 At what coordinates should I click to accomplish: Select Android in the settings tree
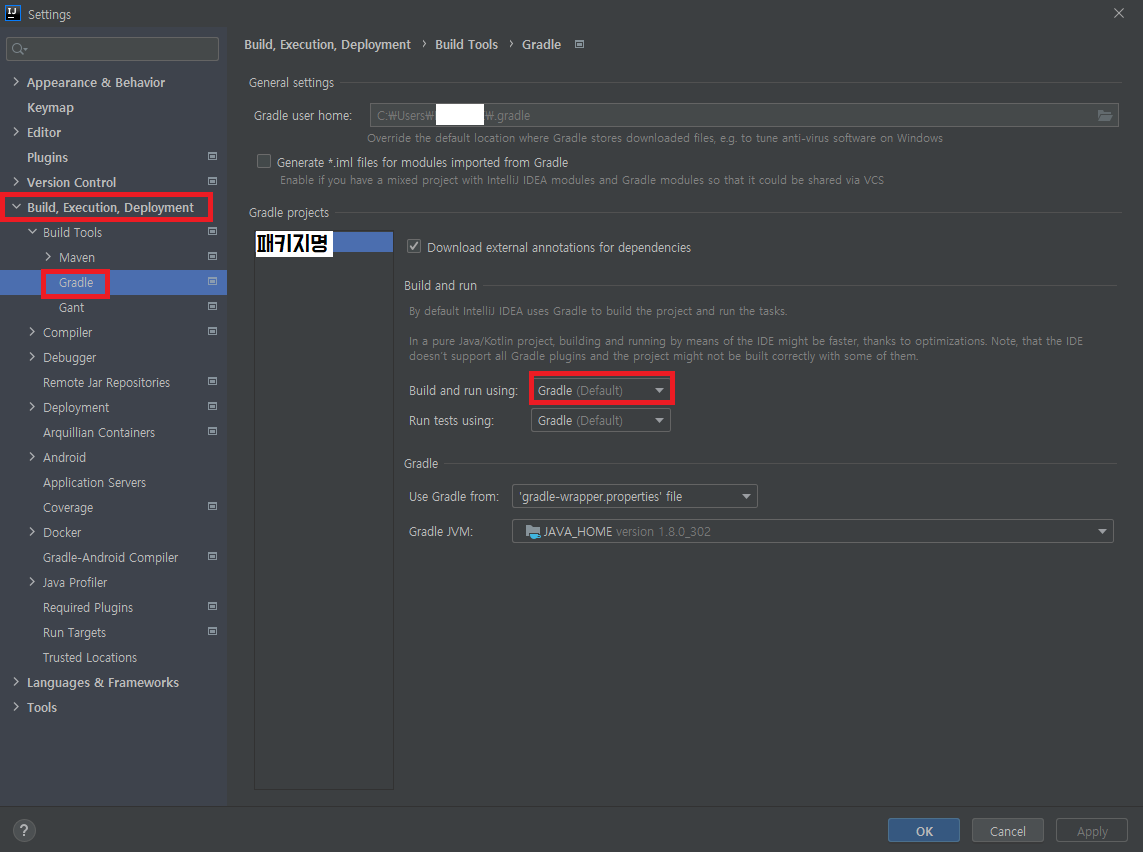coord(64,458)
